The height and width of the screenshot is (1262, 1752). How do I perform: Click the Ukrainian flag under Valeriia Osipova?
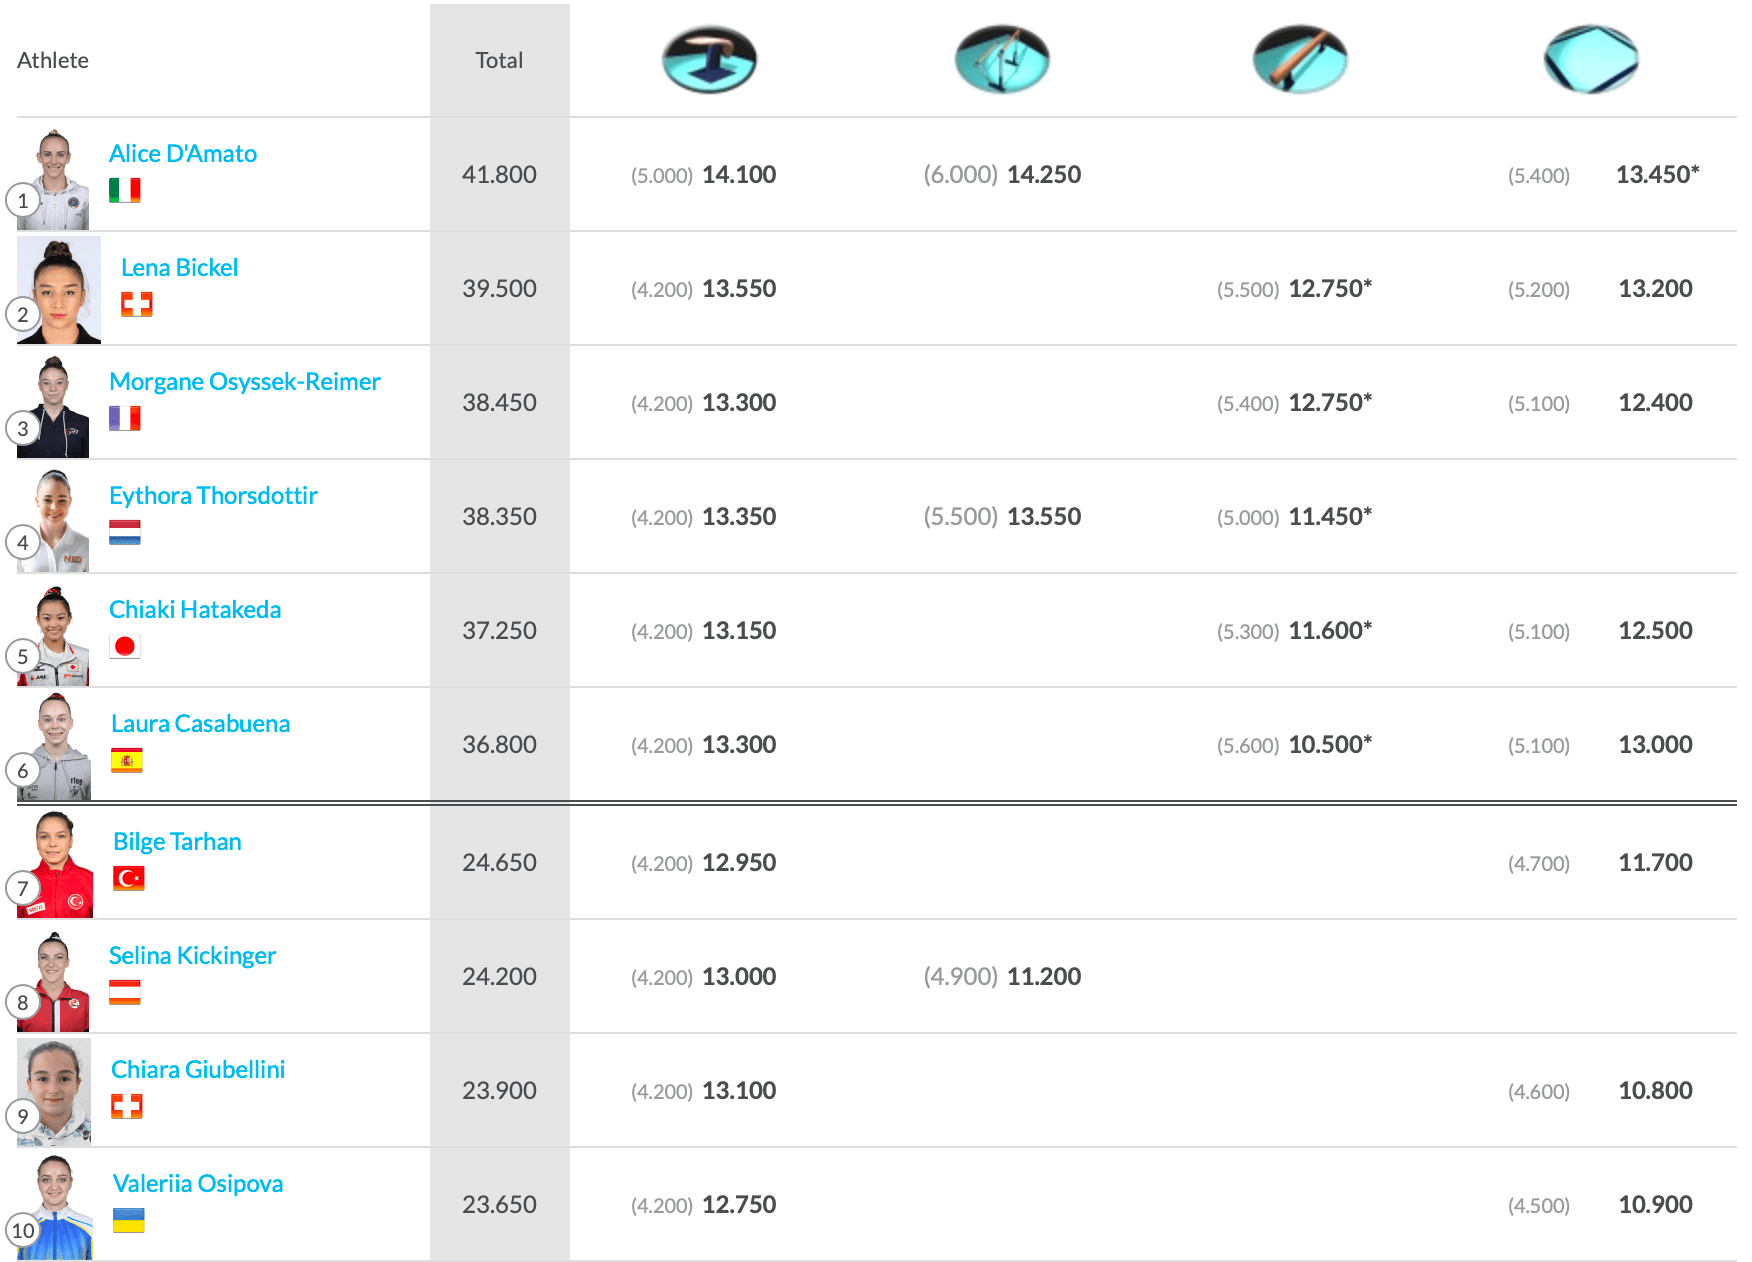(129, 1220)
